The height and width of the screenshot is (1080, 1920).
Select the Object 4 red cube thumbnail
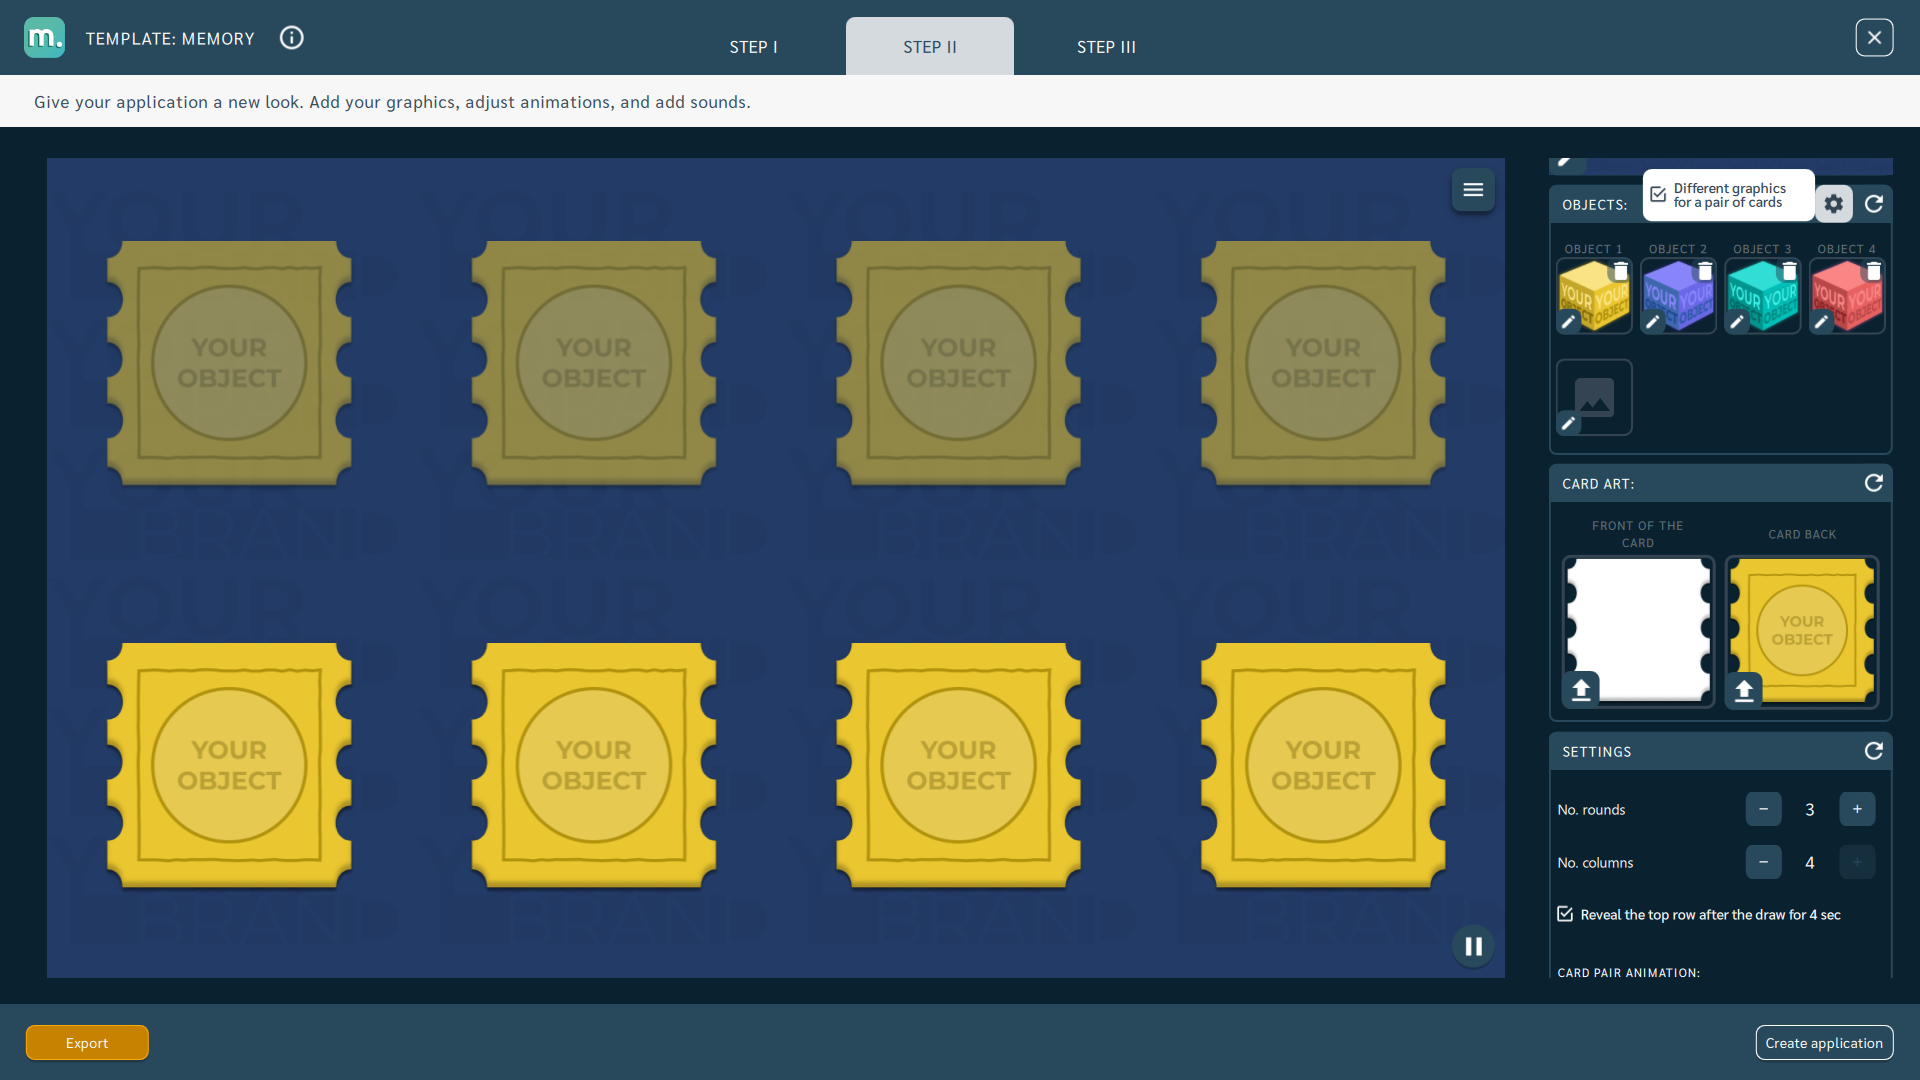(1847, 297)
